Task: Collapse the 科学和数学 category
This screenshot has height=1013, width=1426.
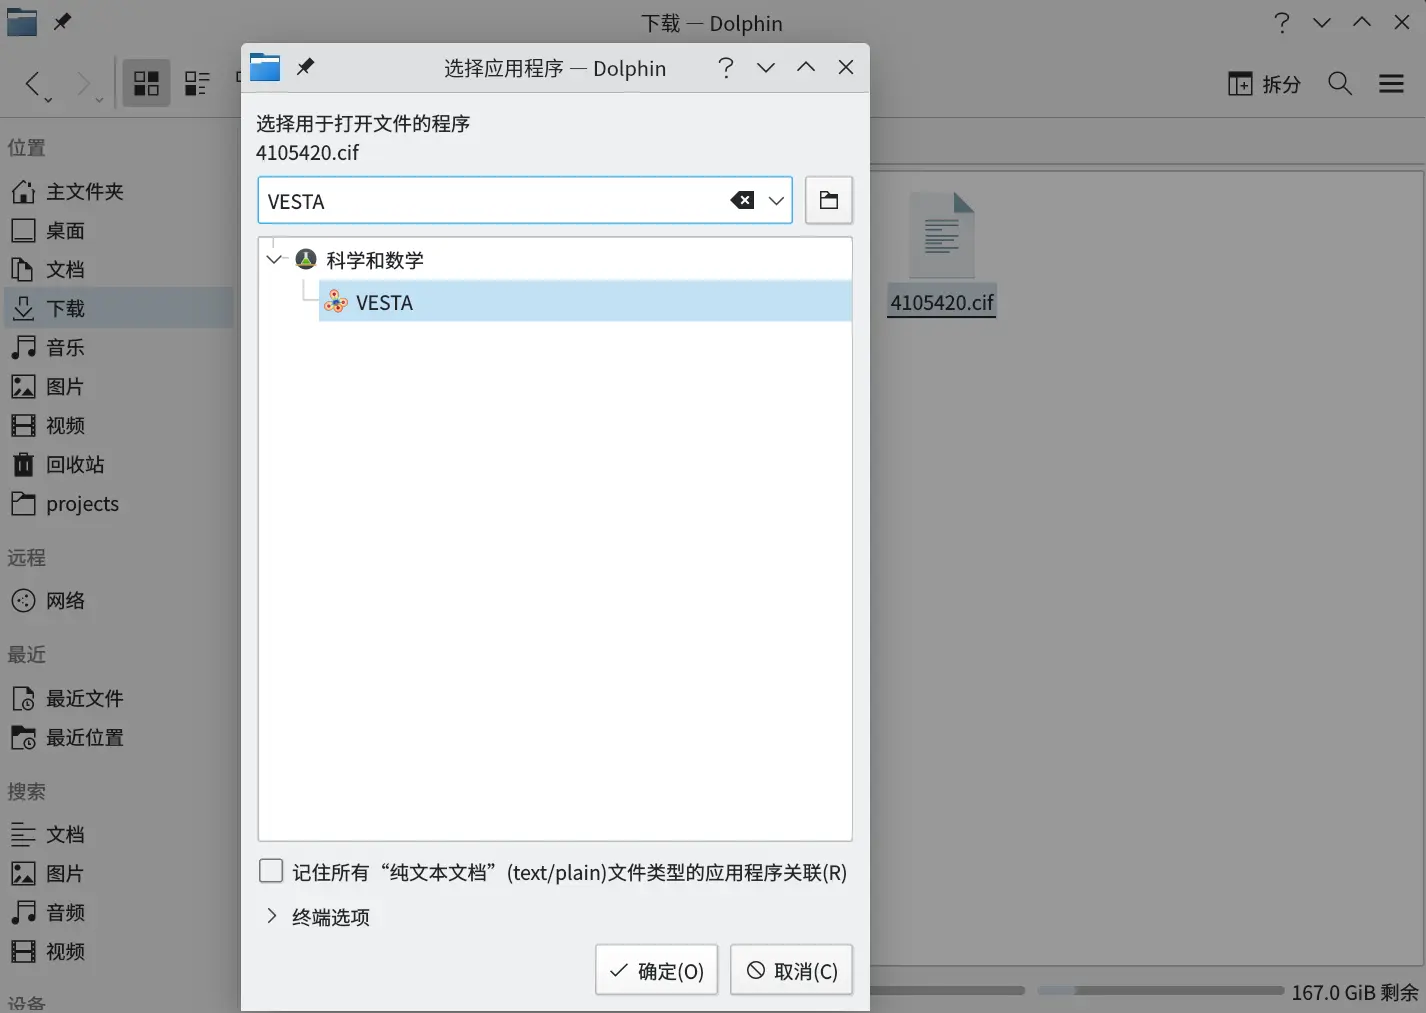Action: coord(274,260)
